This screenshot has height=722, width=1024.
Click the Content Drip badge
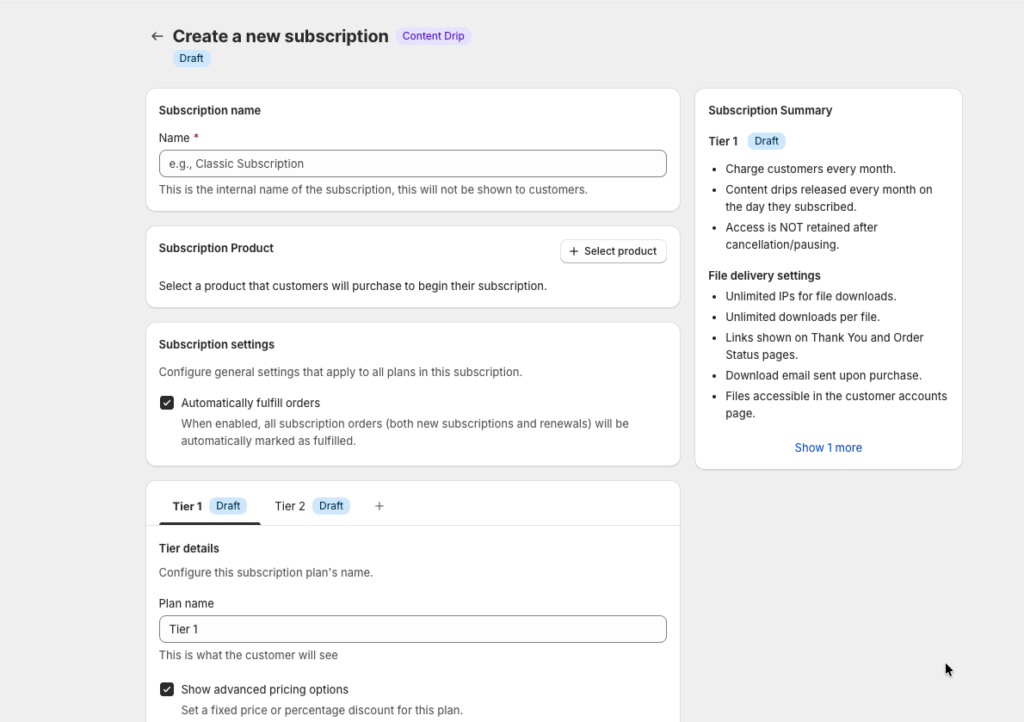tap(433, 36)
